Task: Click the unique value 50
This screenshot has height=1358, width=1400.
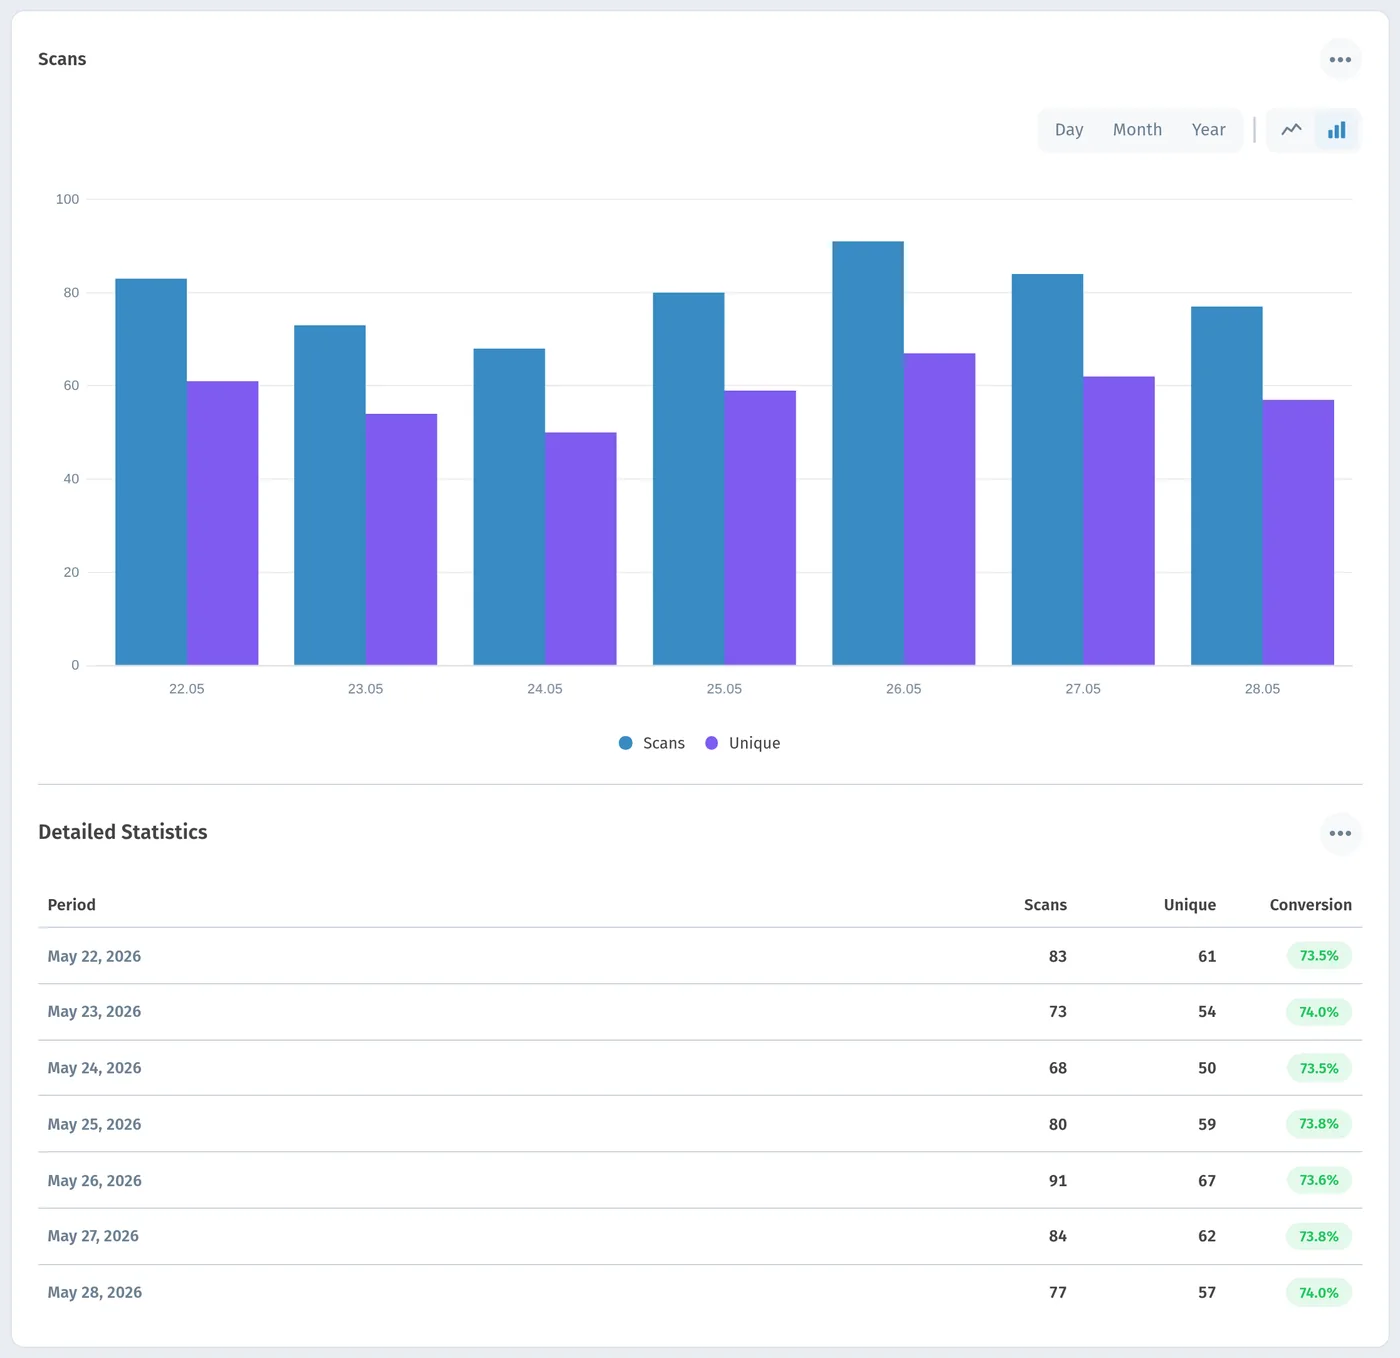Action: coord(1207,1069)
